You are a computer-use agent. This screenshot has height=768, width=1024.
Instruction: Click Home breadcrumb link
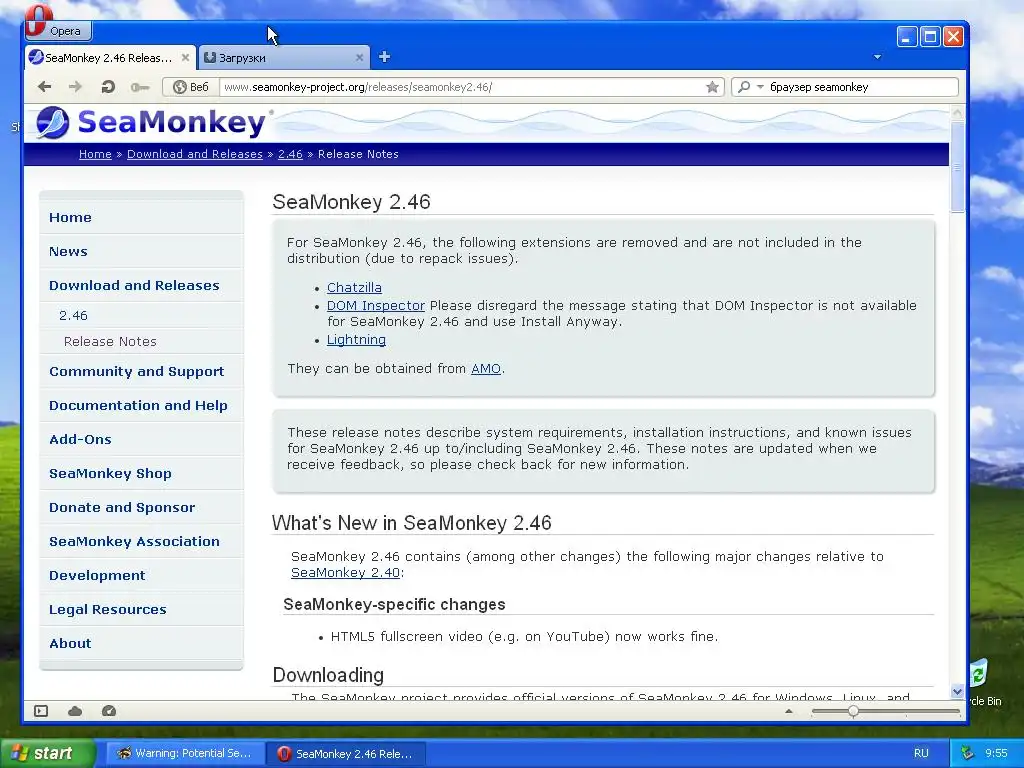[x=95, y=154]
